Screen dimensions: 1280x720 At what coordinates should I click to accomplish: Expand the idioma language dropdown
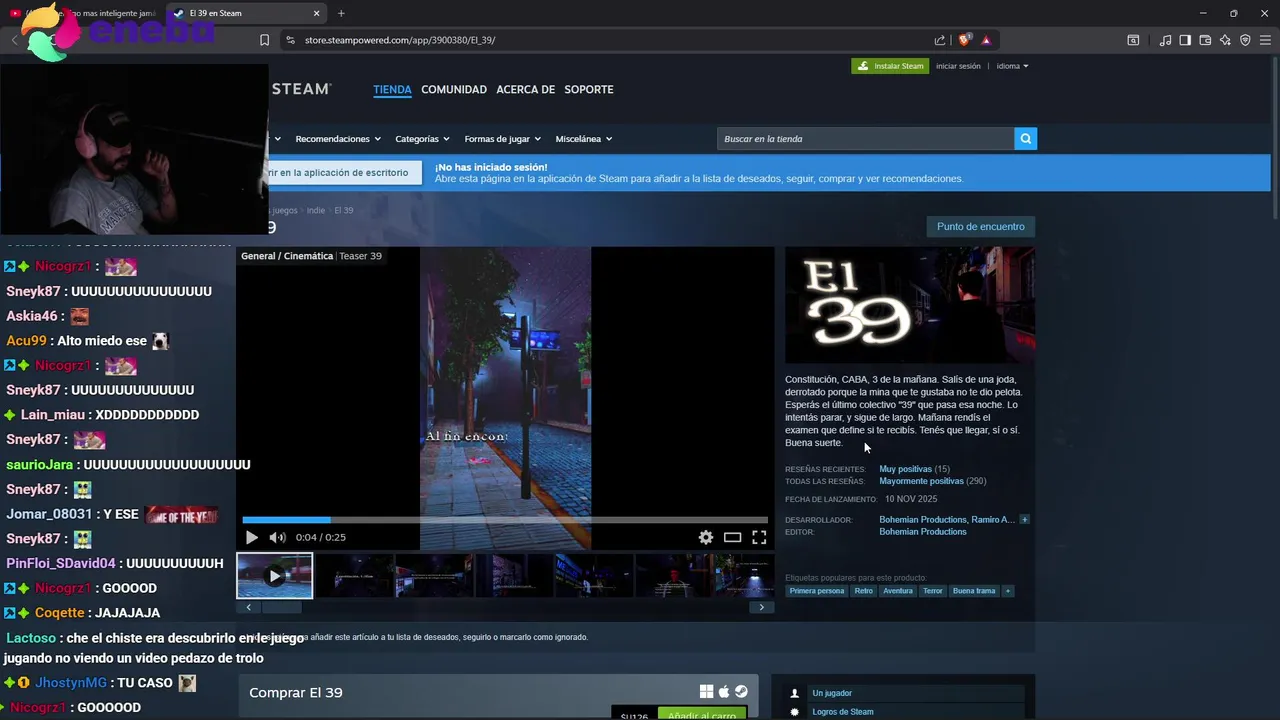1012,66
